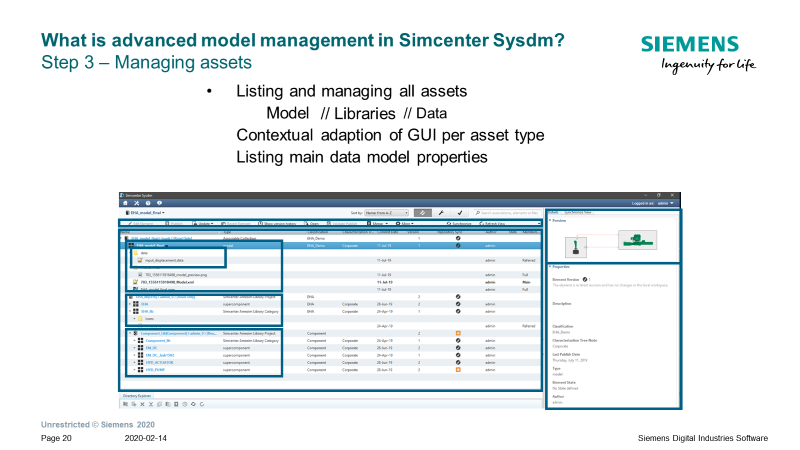800x450 pixels.
Task: Open the Sort by dropdown
Action: [x=386, y=213]
